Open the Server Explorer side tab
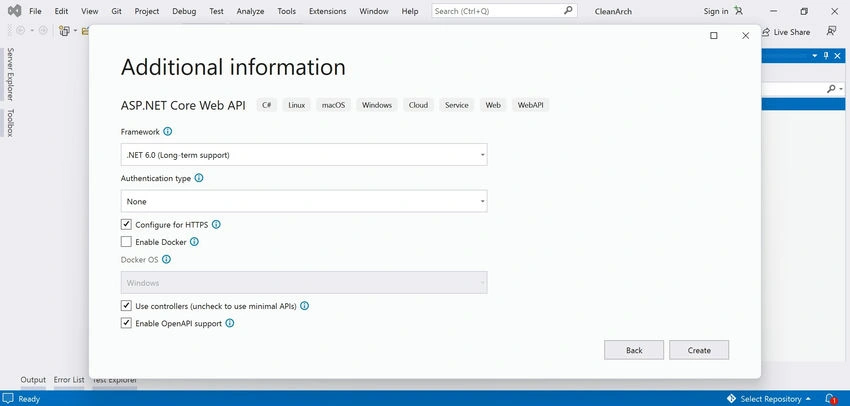Image resolution: width=850 pixels, height=406 pixels. coord(10,74)
